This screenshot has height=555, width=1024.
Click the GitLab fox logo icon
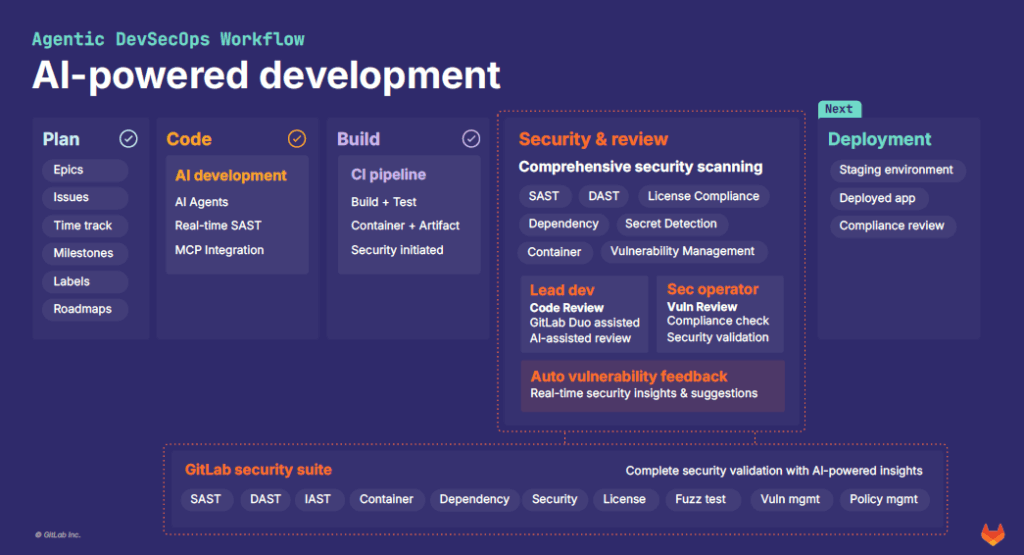pyautogui.click(x=992, y=533)
